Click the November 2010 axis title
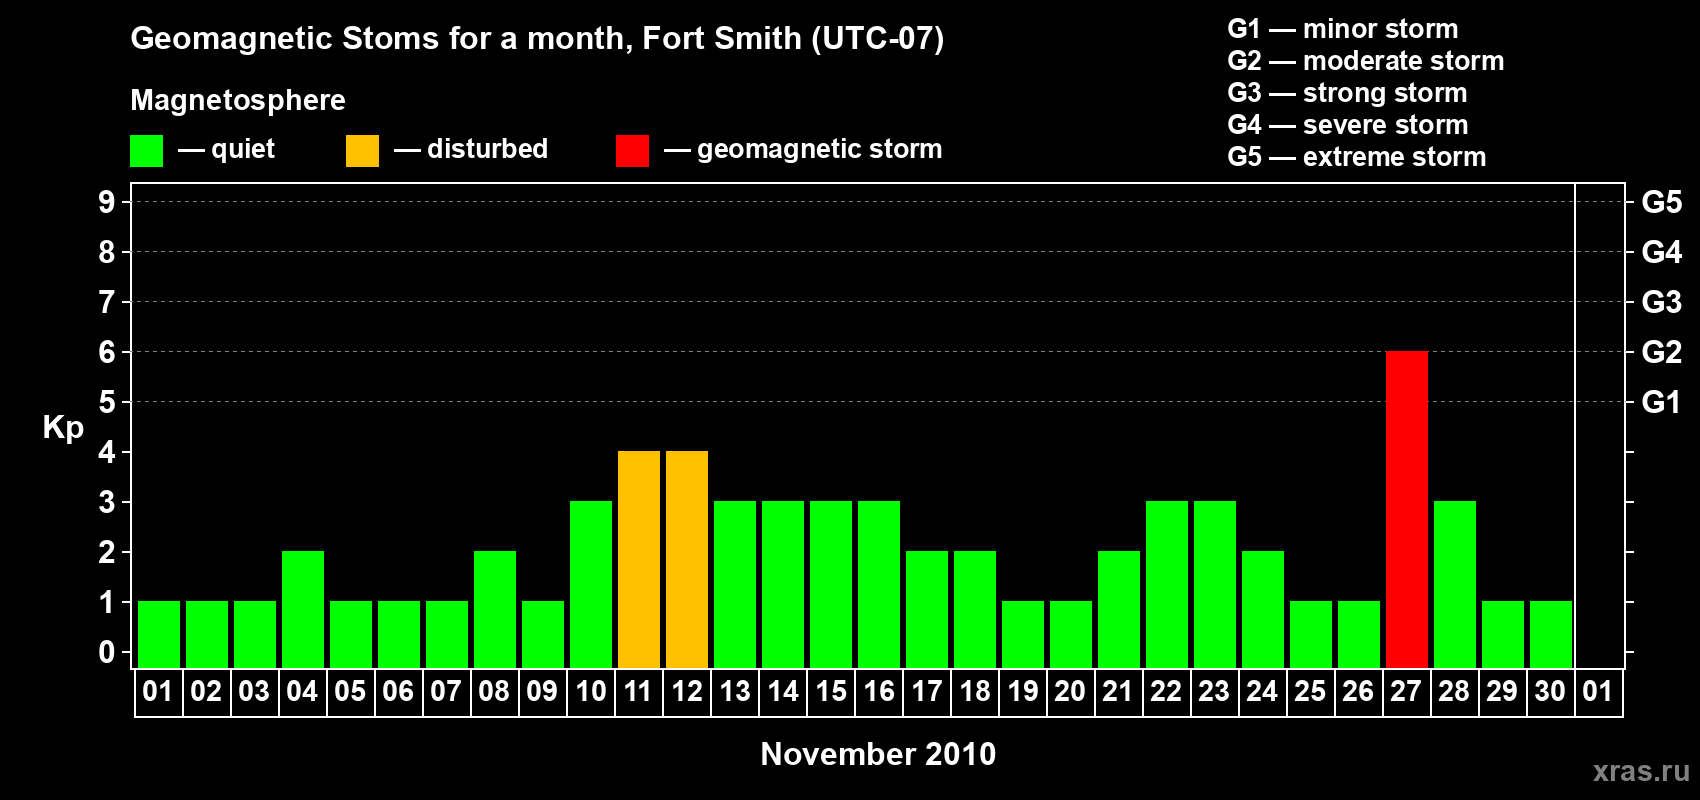This screenshot has height=800, width=1700. [878, 754]
